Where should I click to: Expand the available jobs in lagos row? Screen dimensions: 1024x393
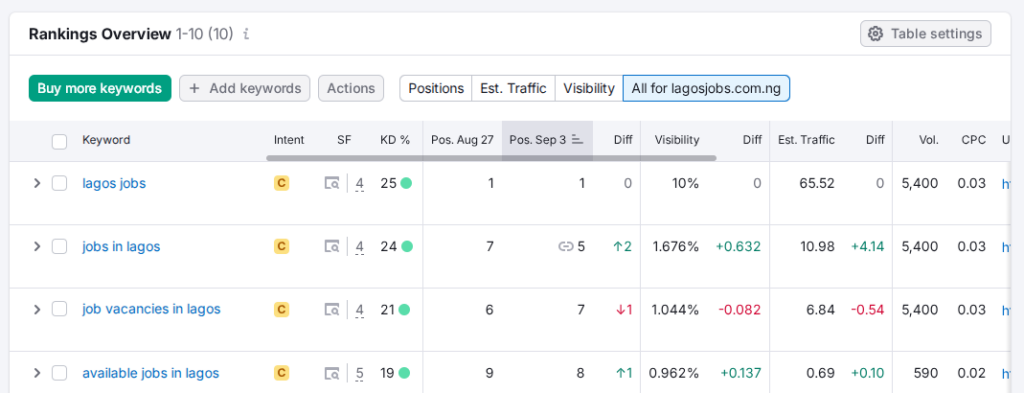[37, 373]
